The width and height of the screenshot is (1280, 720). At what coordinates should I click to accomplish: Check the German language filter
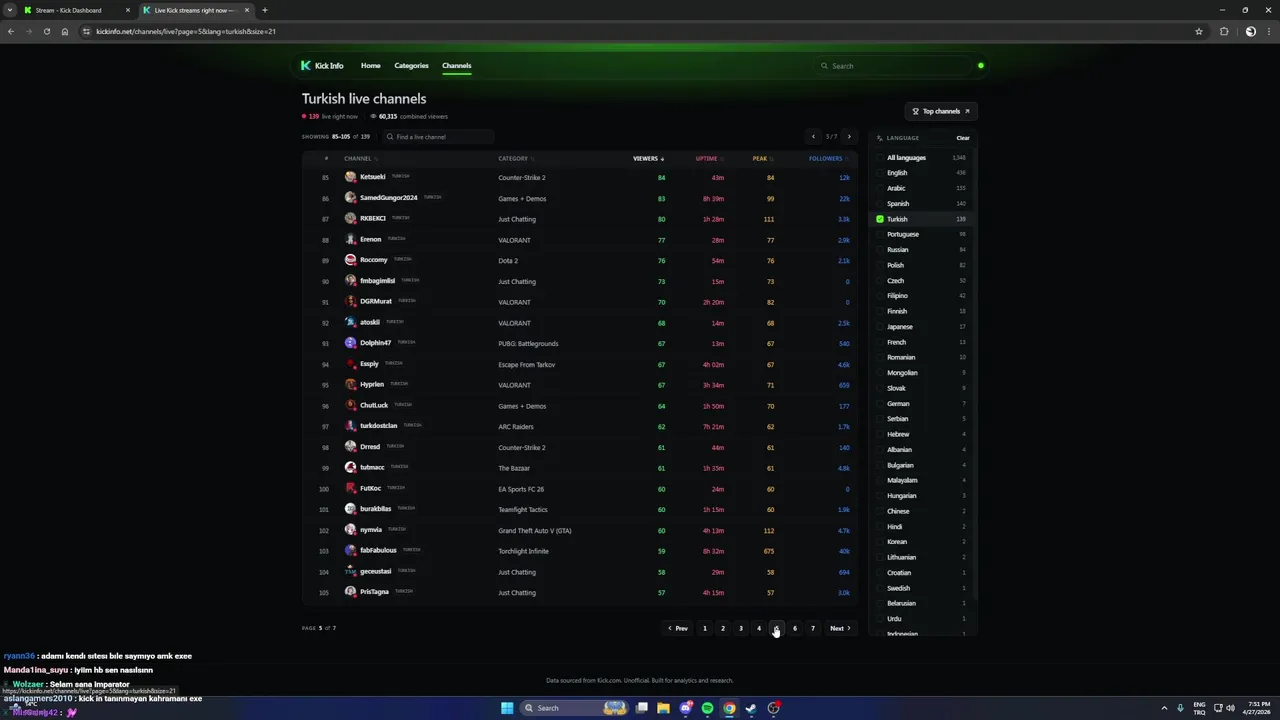[x=880, y=404]
